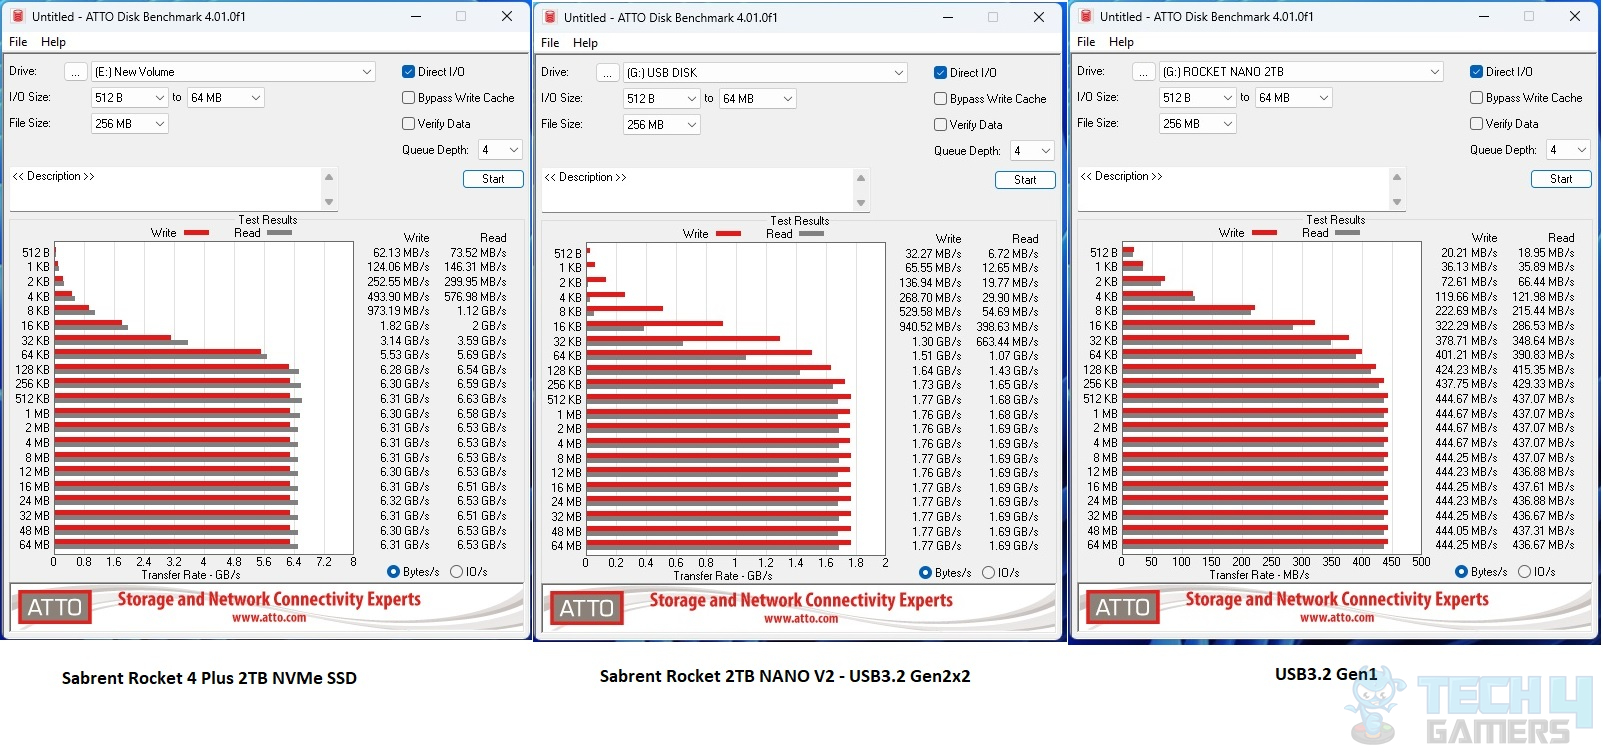This screenshot has height=755, width=1603.
Task: Open File menu in left window
Action: coord(18,42)
